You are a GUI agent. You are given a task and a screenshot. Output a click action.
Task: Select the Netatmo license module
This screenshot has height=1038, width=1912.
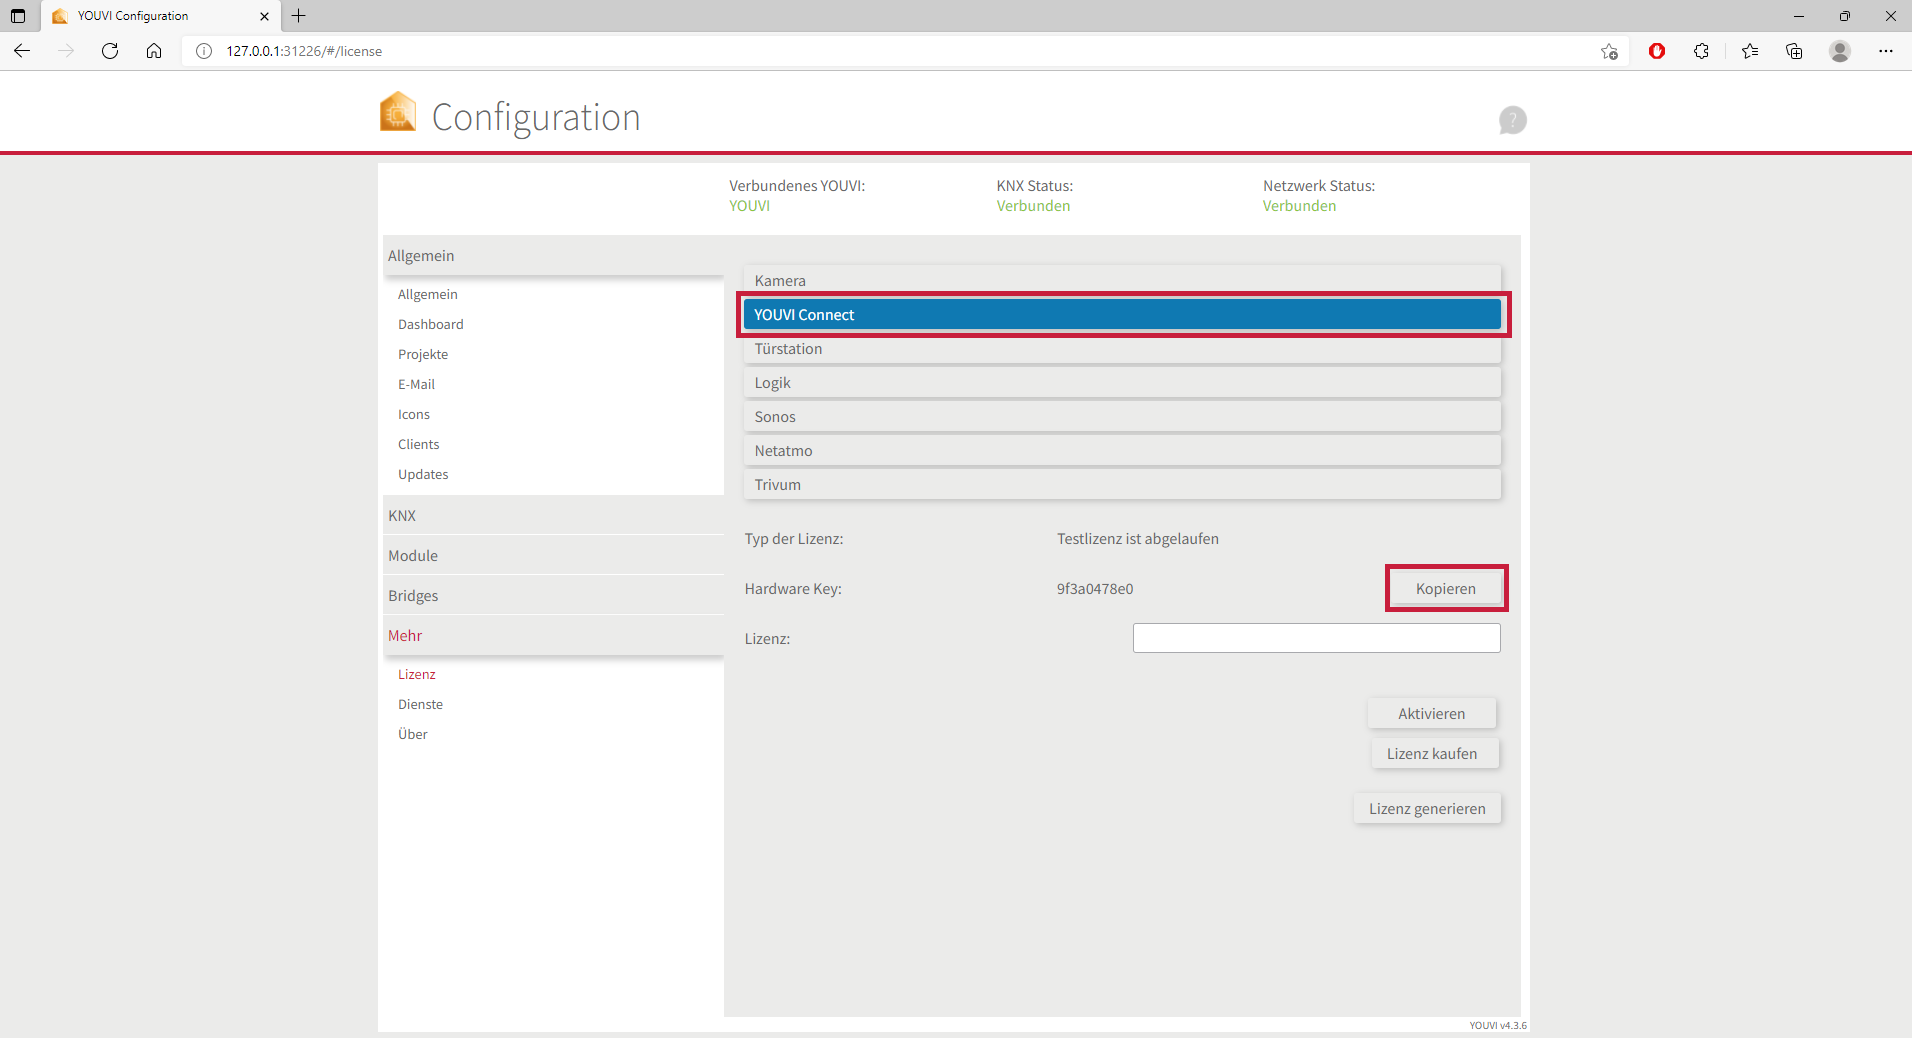tap(1122, 450)
